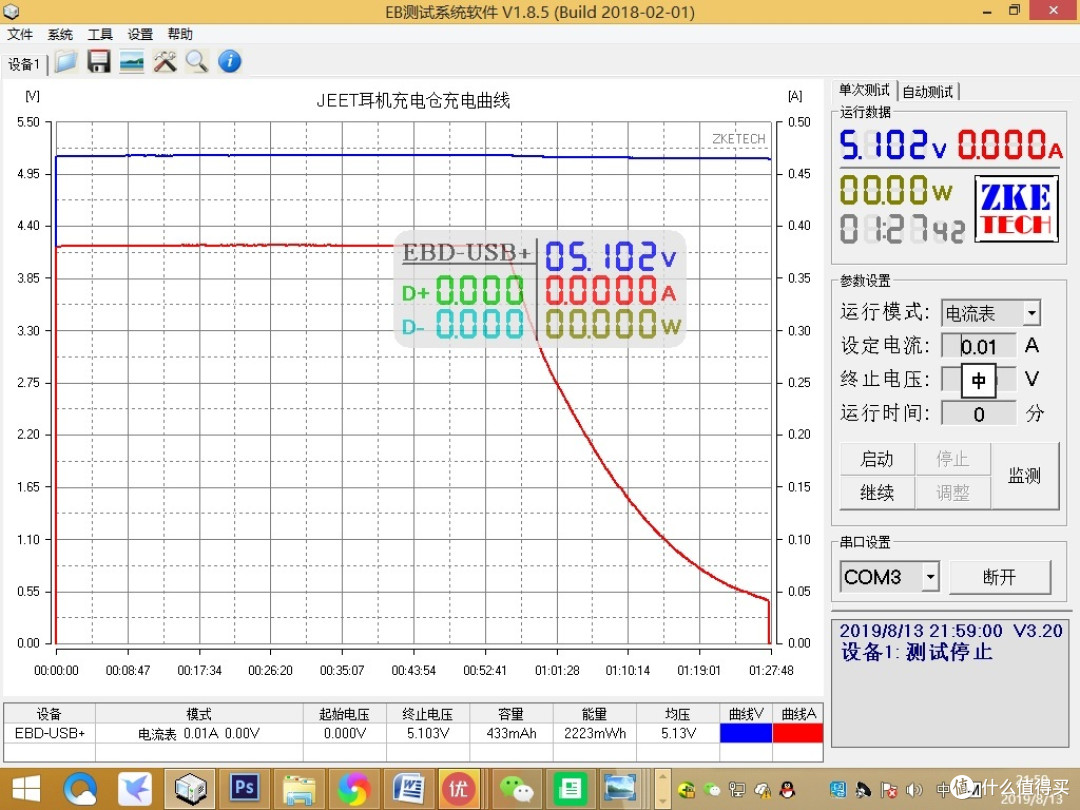This screenshot has width=1080, height=810.
Task: Click the EBD-USB+ overlay label on chart
Action: pos(466,252)
